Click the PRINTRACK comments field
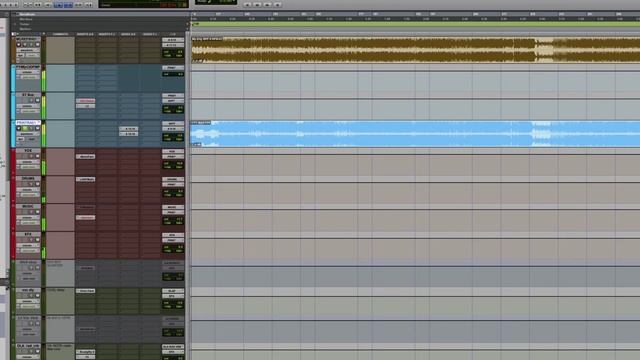Screen dimensions: 640x360 60,134
